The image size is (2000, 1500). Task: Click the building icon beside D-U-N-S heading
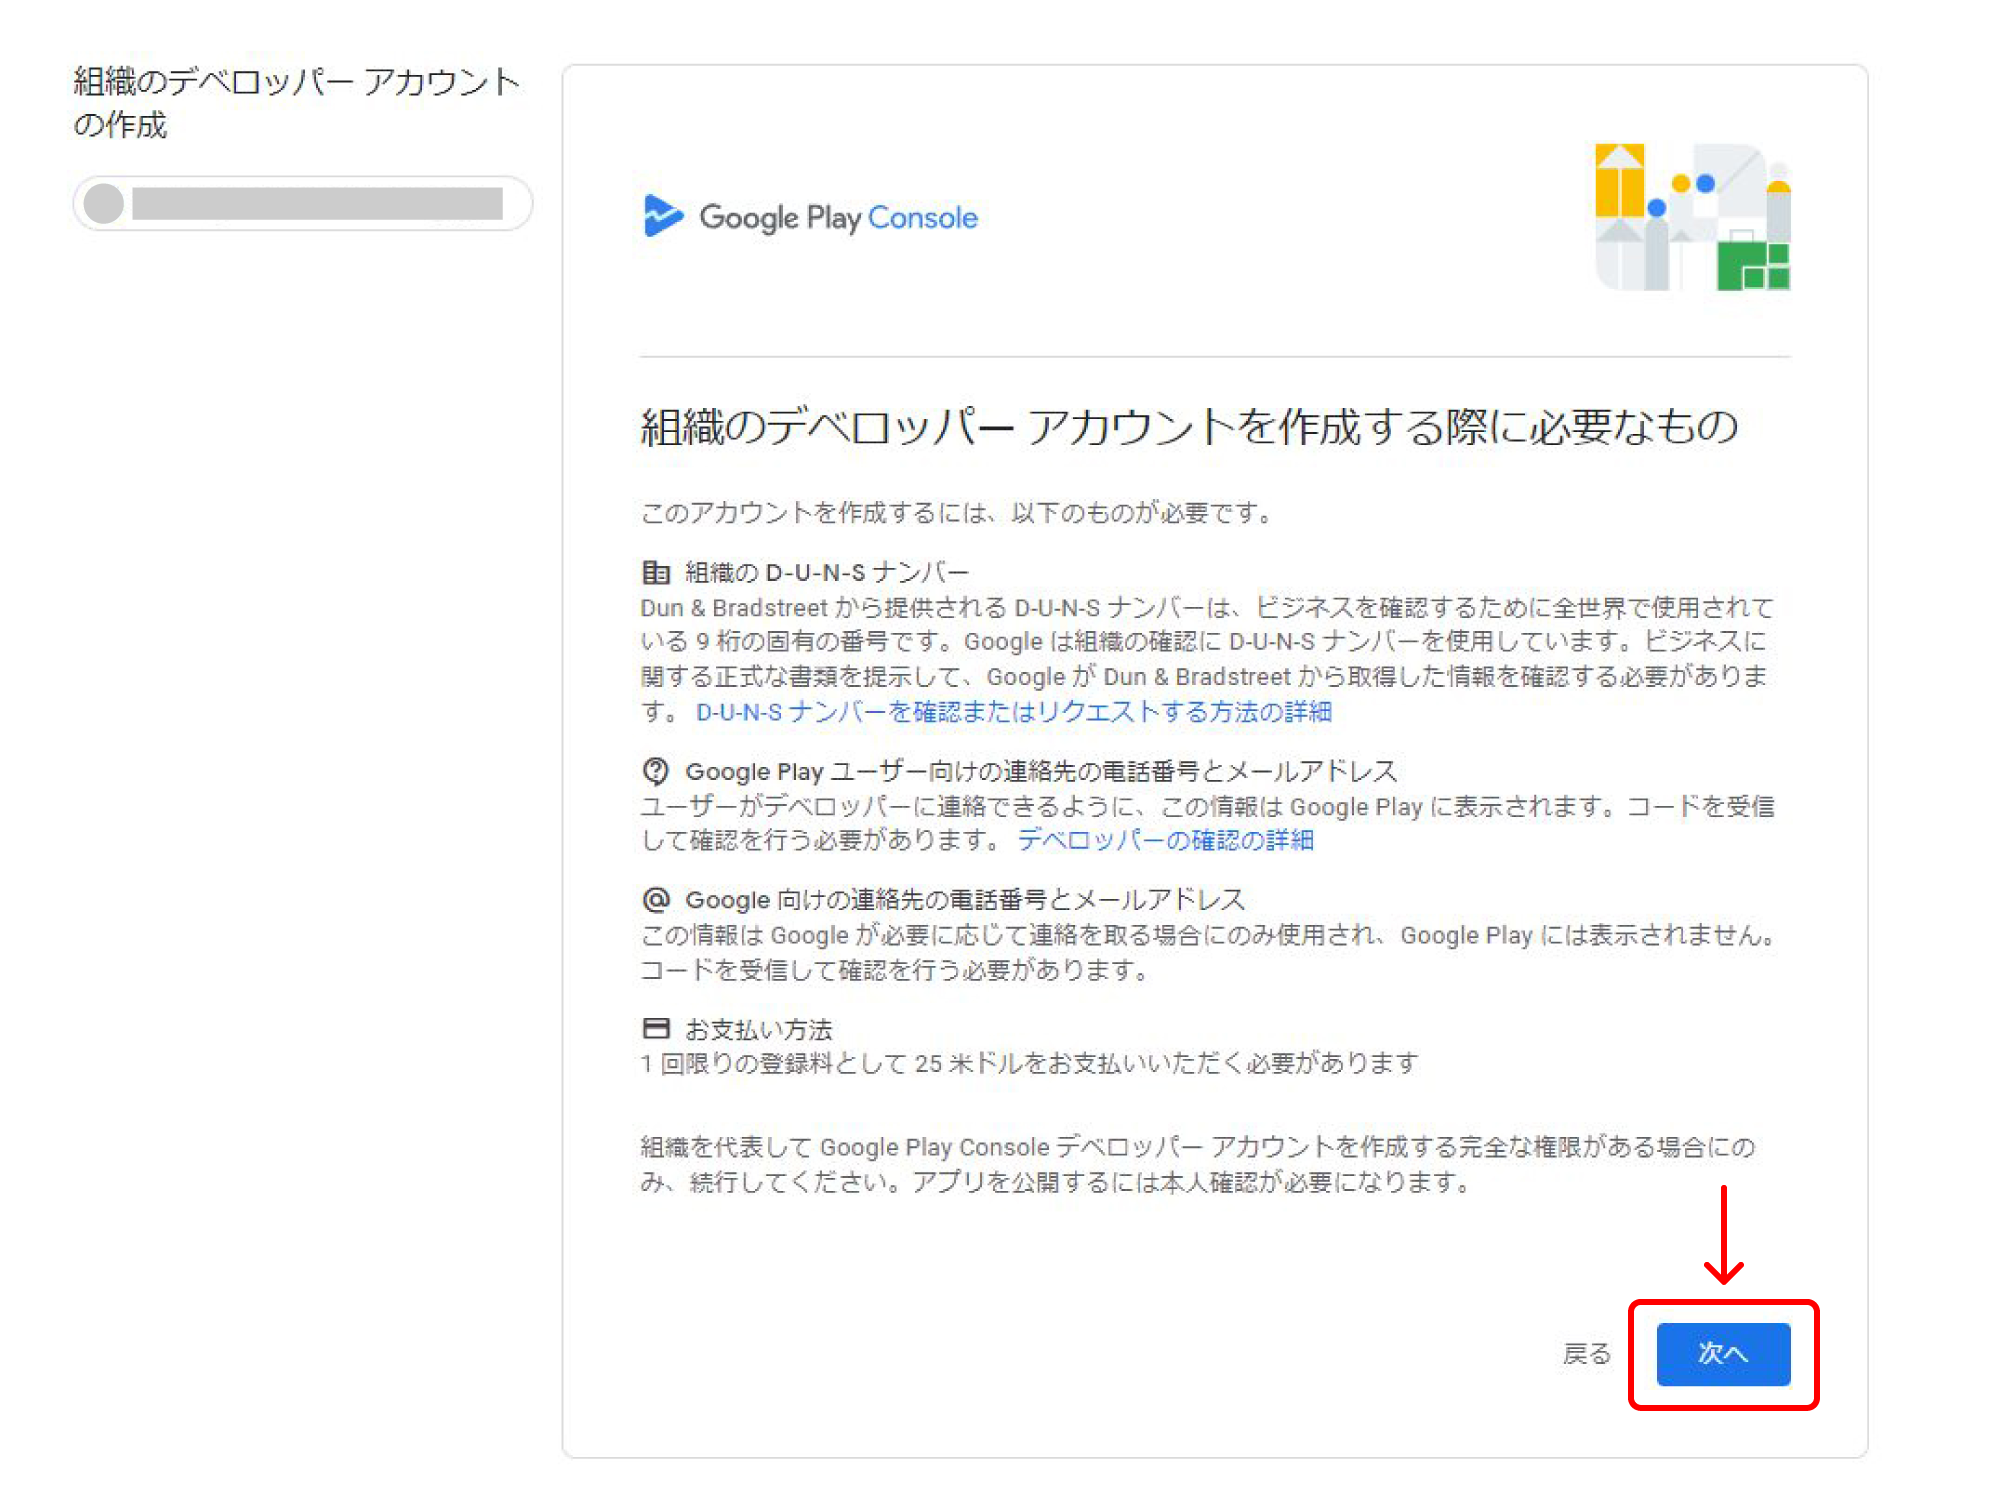coord(655,573)
